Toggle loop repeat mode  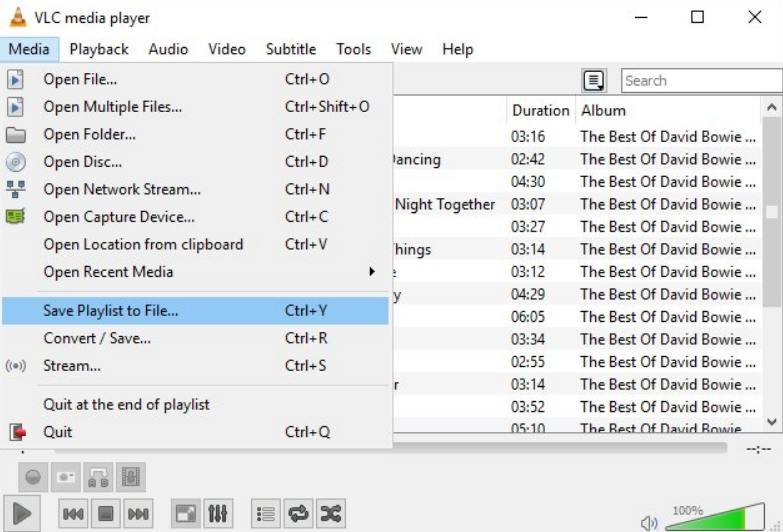(x=298, y=513)
